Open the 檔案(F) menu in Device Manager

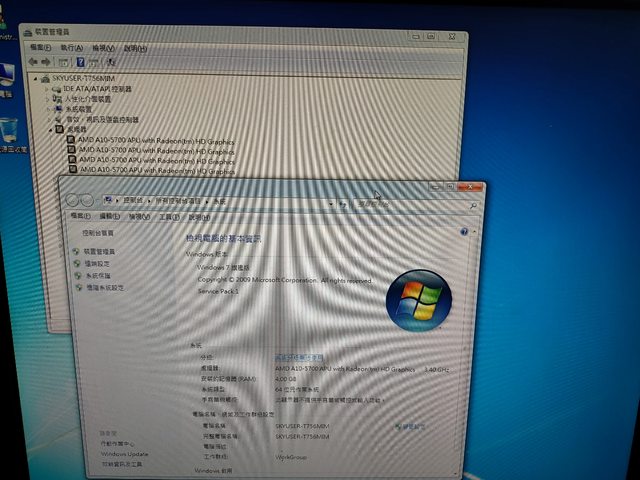(x=41, y=47)
